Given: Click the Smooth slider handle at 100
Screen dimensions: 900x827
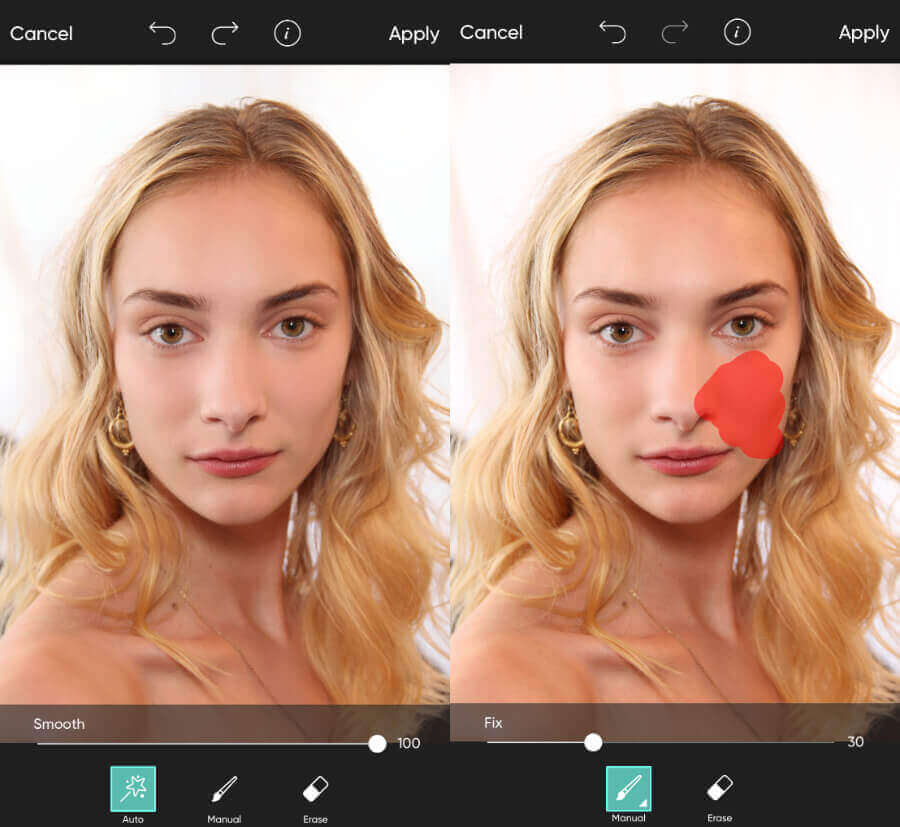Looking at the screenshot, I should click(377, 743).
